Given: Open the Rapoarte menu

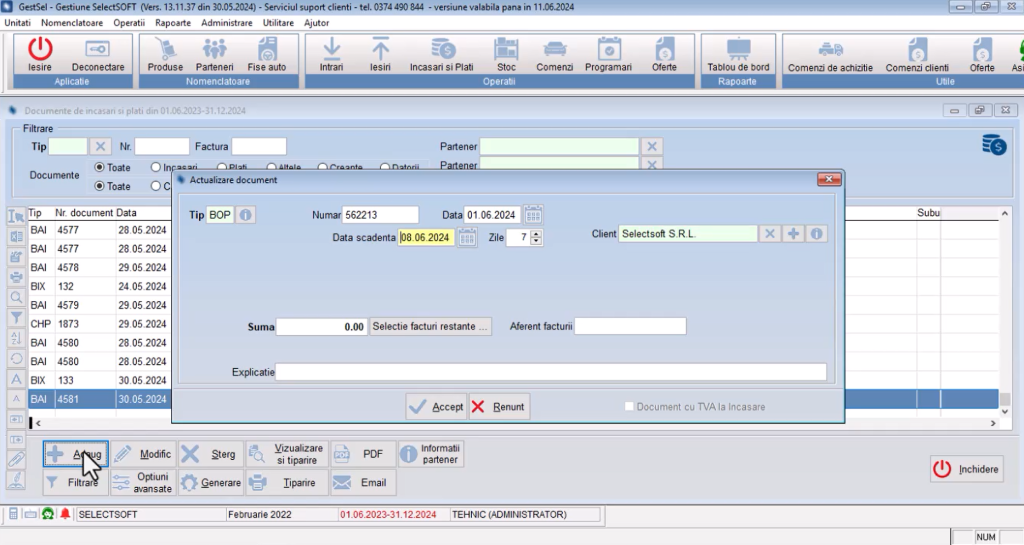Looking at the screenshot, I should coord(173,23).
